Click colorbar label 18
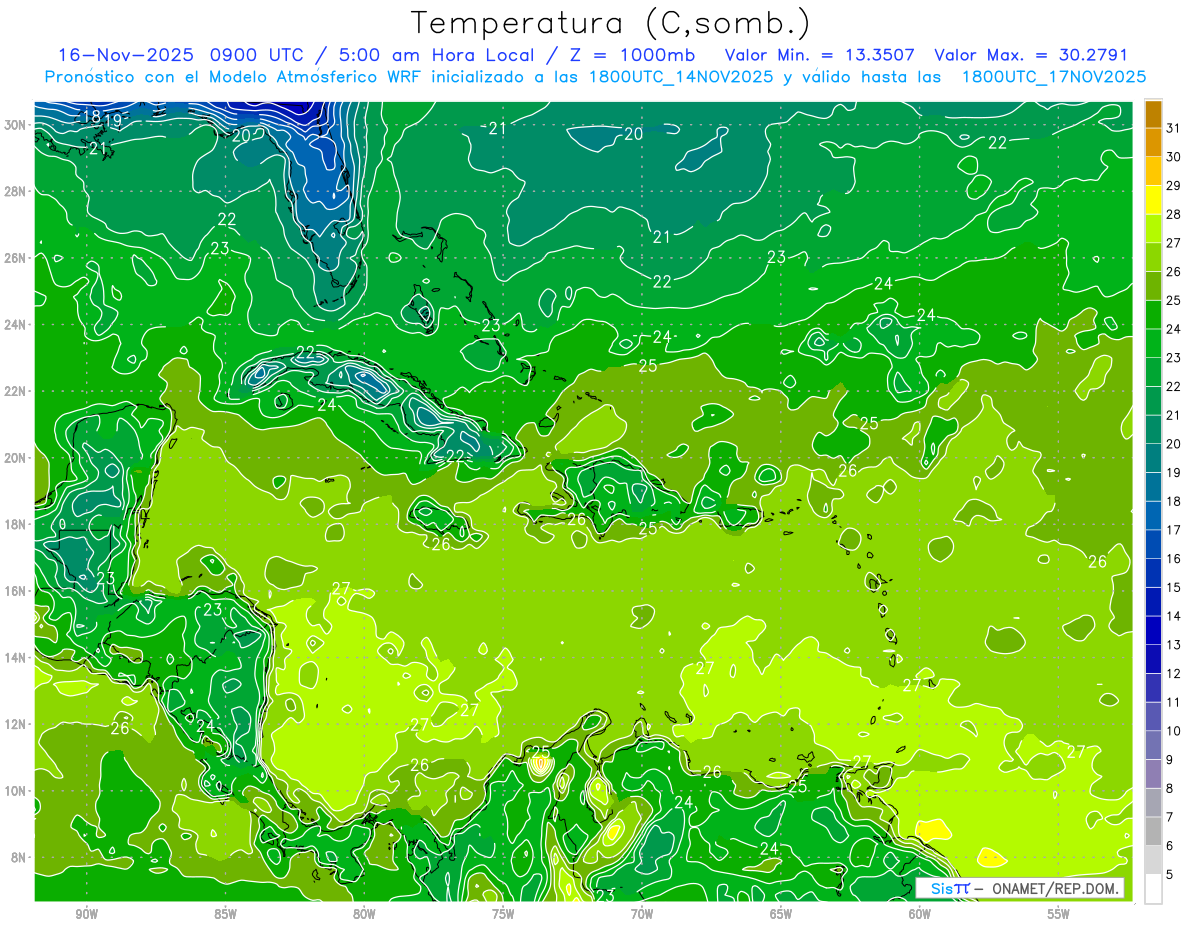Viewport: 1200px width, 927px height. (1174, 501)
